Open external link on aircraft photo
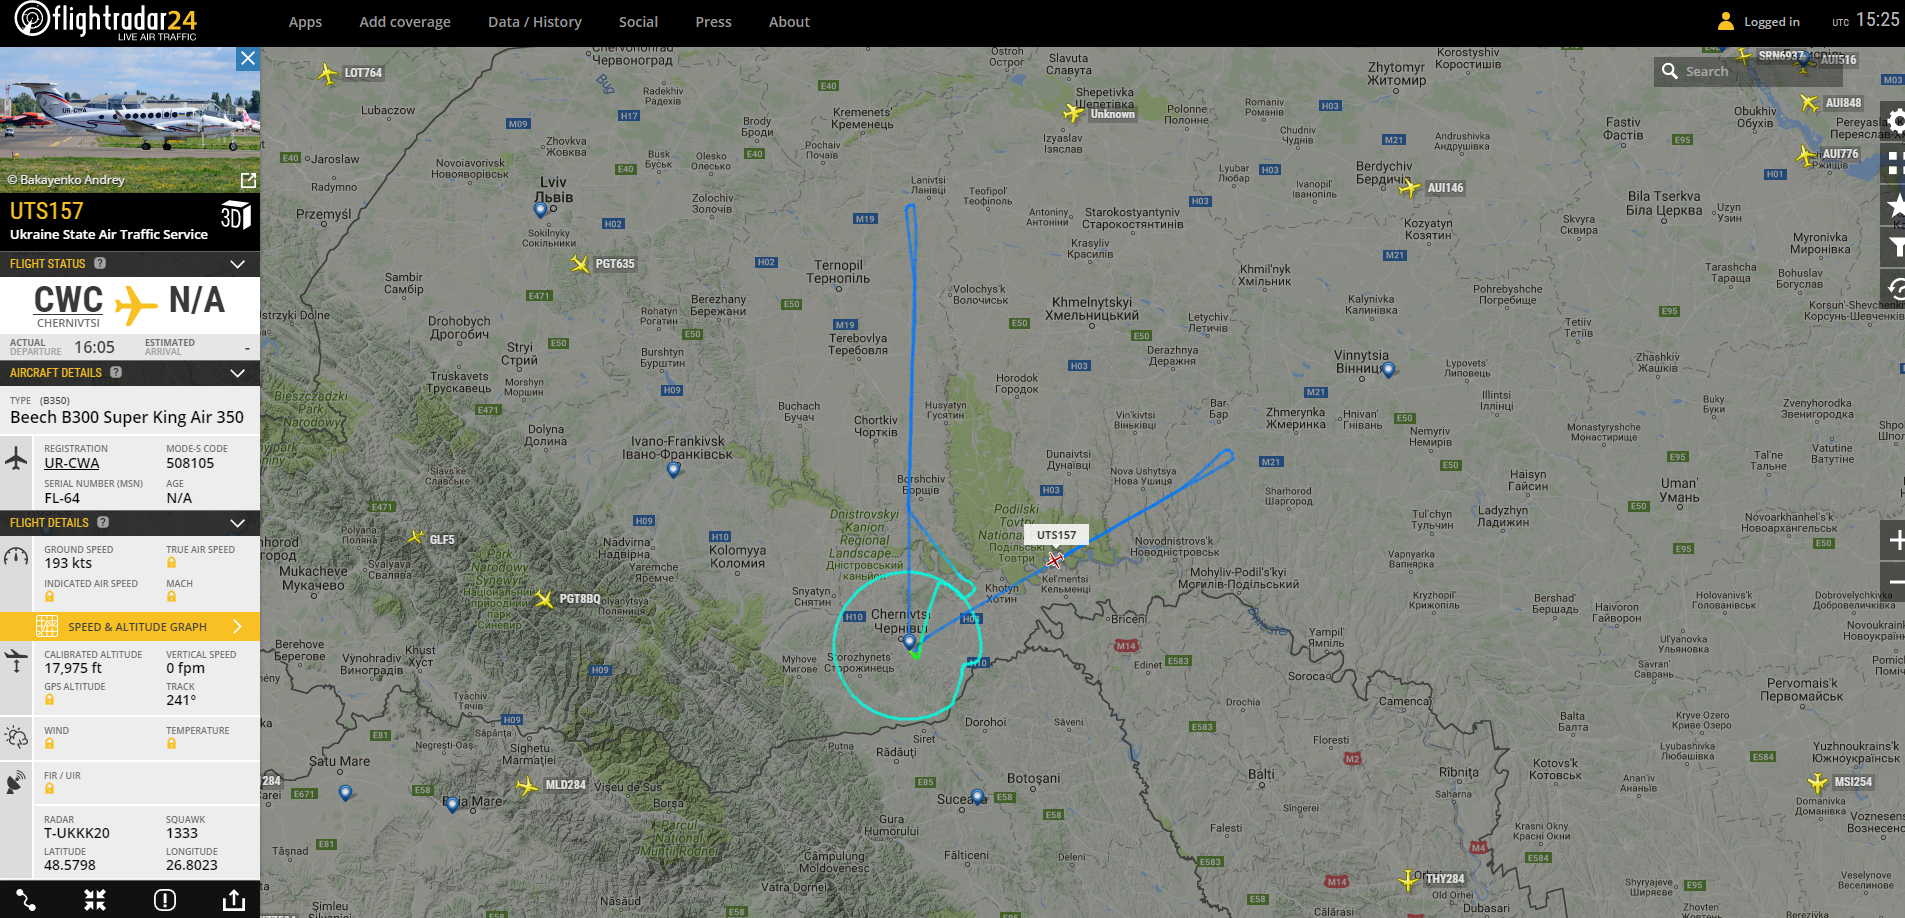The image size is (1905, 918). click(x=248, y=180)
